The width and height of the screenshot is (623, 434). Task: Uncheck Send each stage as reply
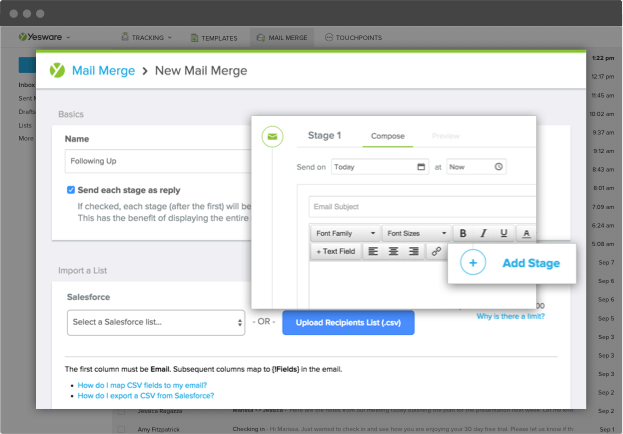(71, 190)
